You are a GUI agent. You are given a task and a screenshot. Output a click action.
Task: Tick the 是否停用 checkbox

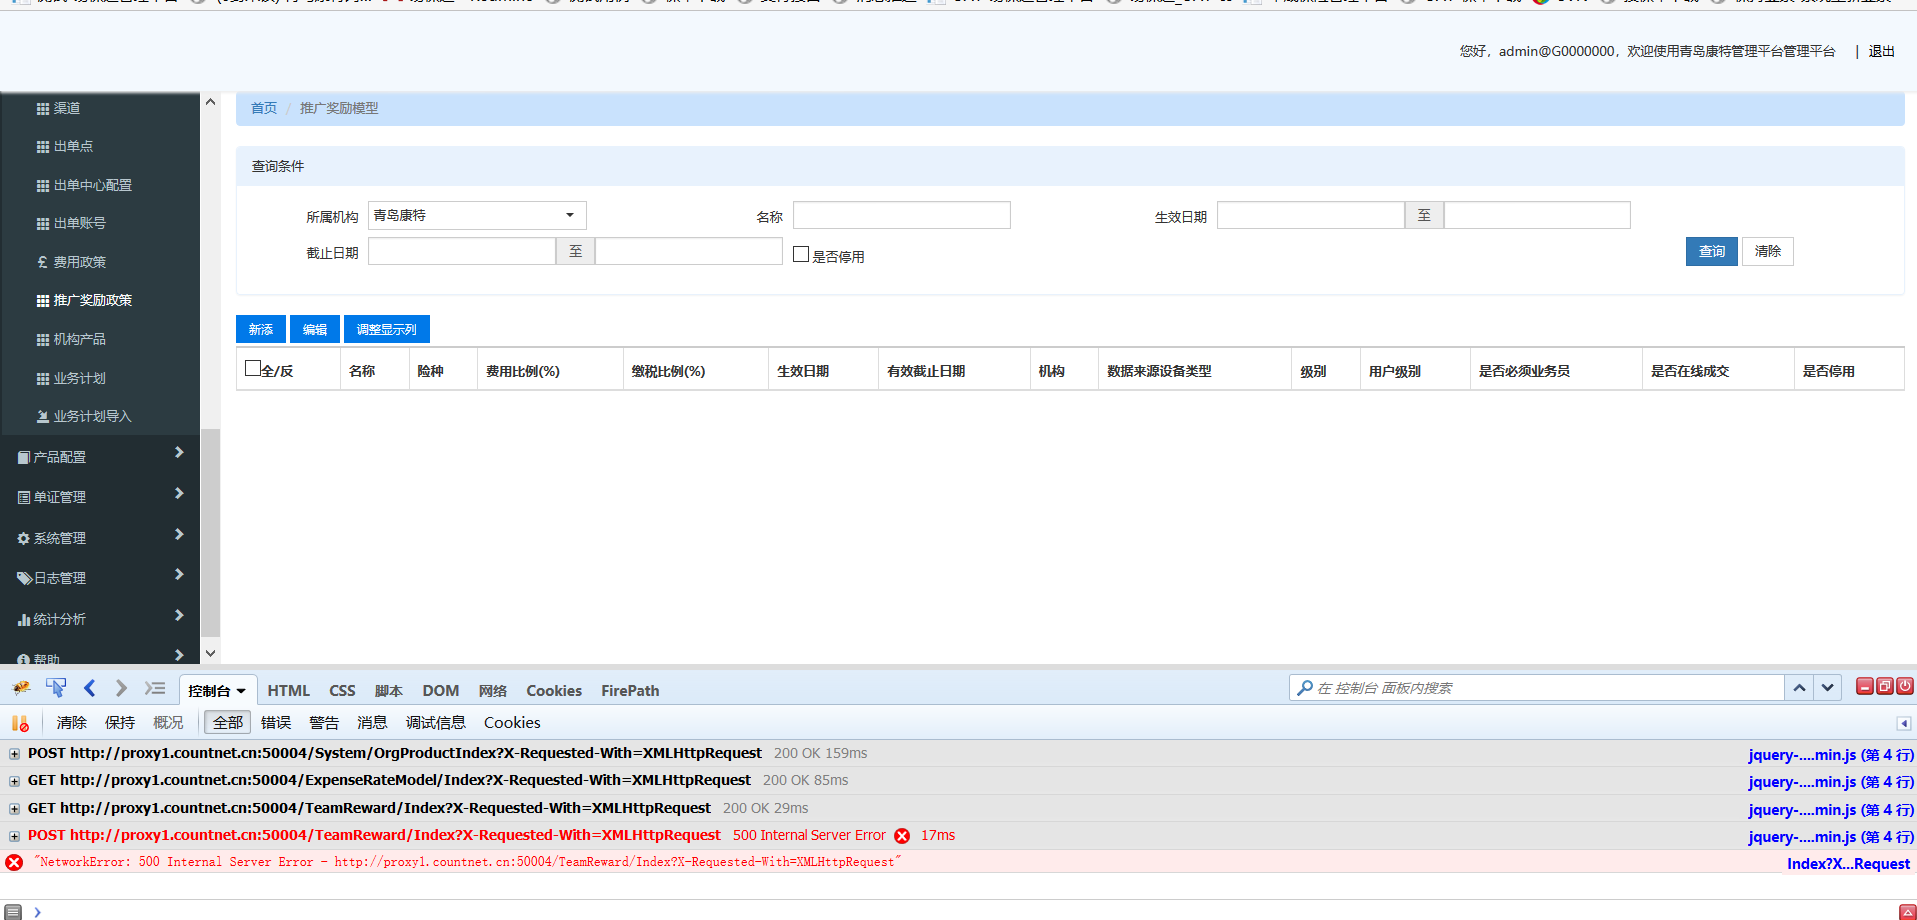click(801, 254)
